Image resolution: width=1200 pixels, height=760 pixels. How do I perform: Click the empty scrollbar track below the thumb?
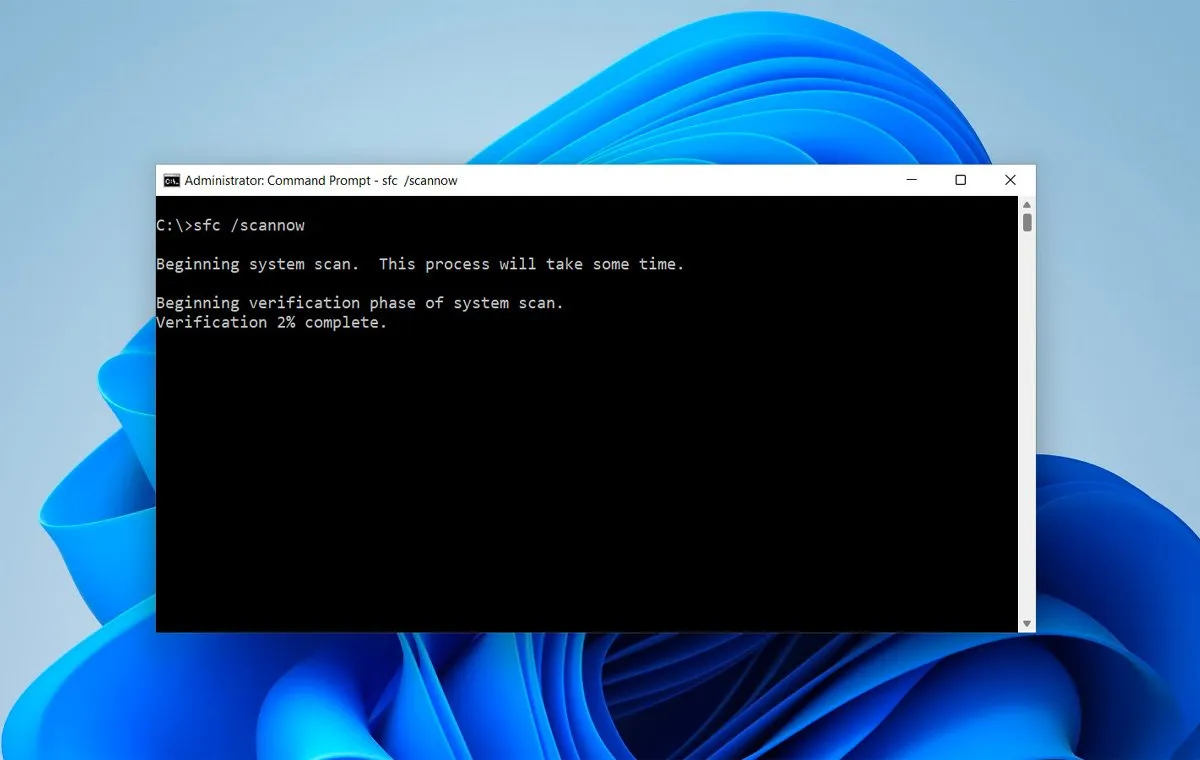click(x=1027, y=420)
